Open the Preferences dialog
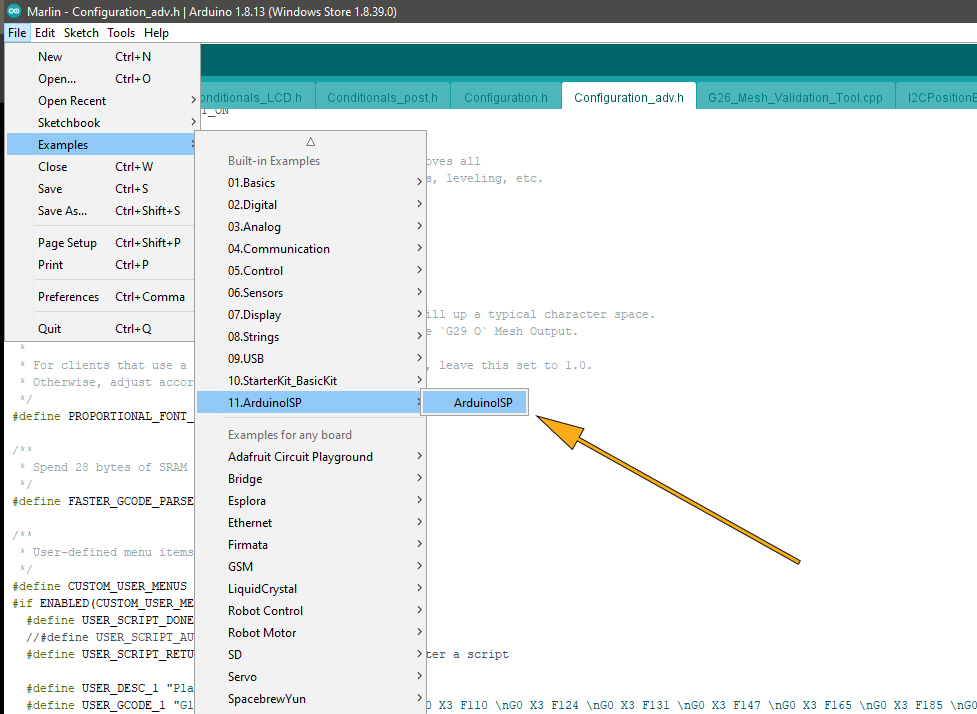 tap(68, 296)
